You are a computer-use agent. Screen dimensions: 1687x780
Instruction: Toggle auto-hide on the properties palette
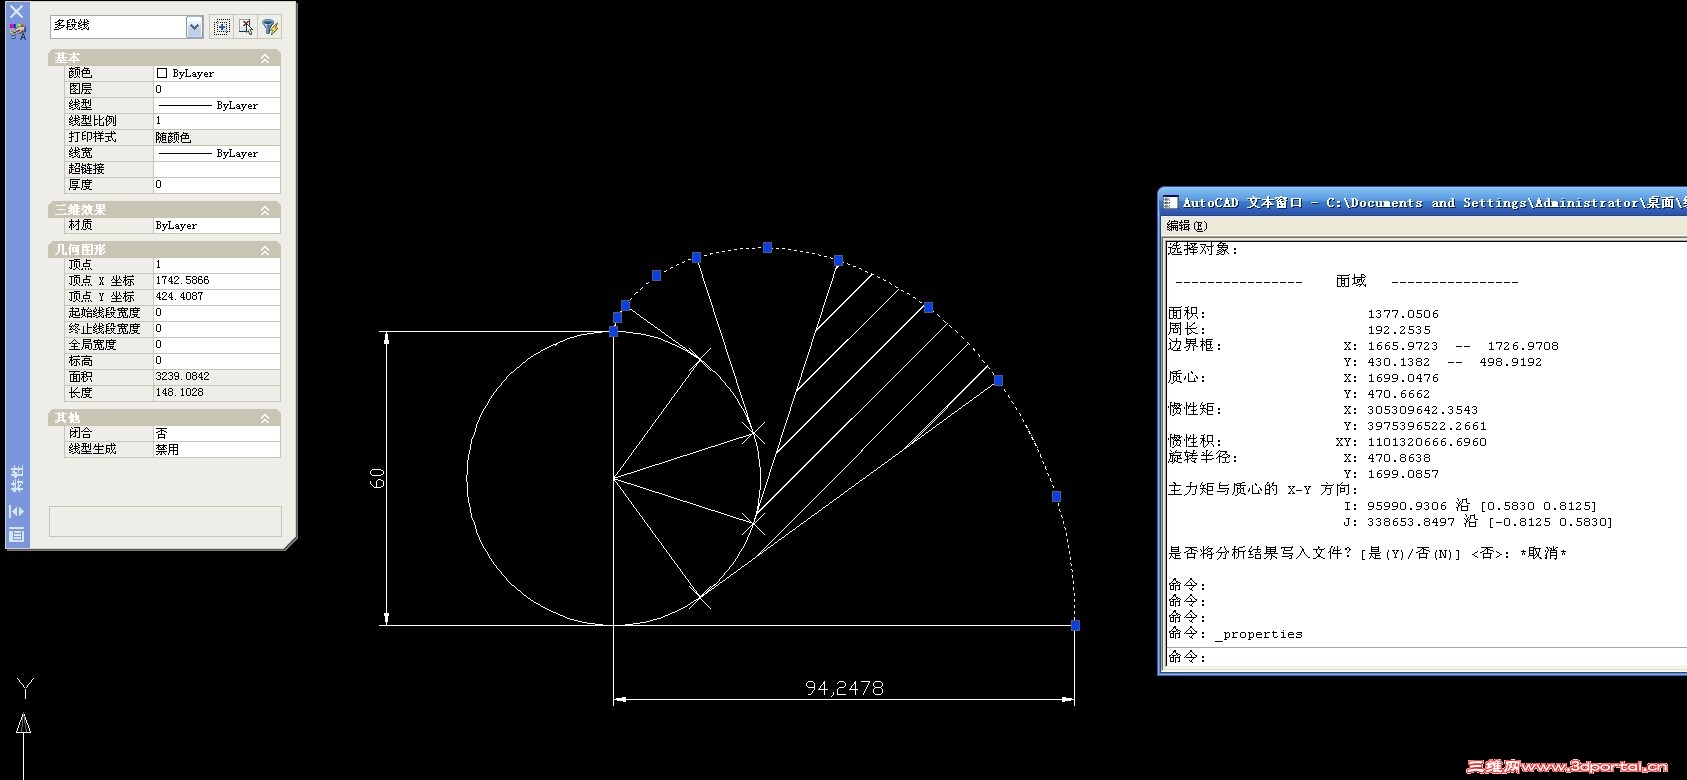pyautogui.click(x=17, y=511)
